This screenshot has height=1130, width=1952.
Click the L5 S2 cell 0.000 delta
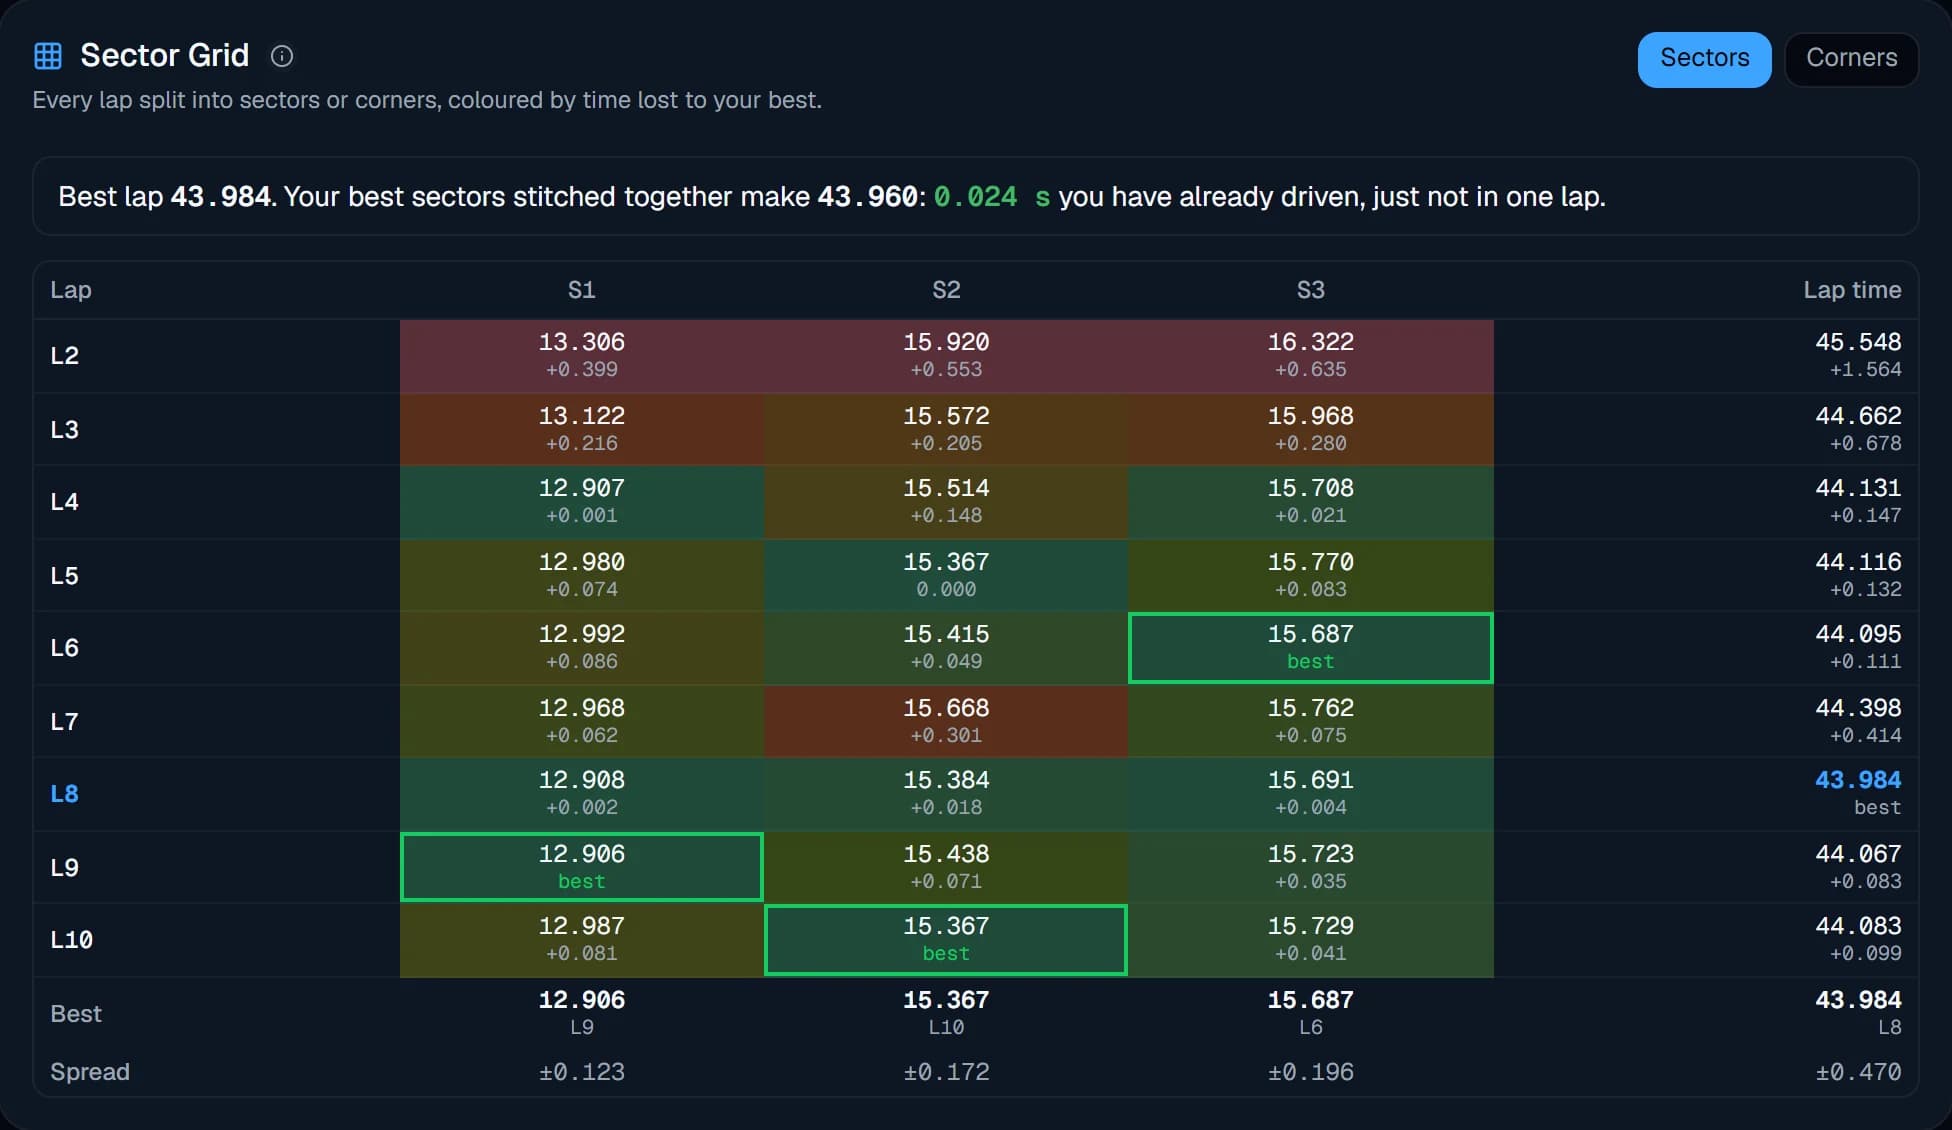coord(946,590)
